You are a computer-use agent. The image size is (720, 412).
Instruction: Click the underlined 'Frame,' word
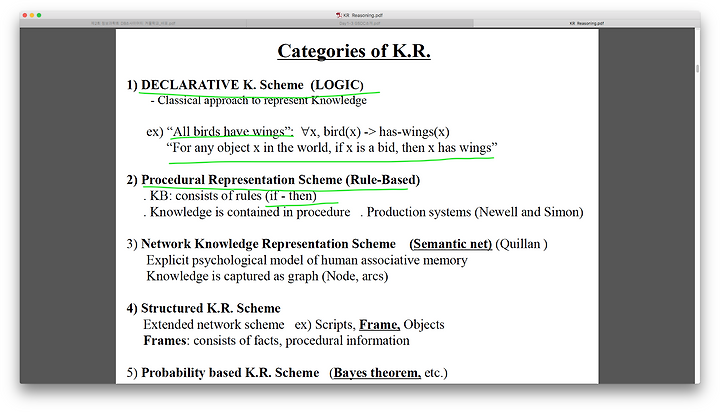pyautogui.click(x=379, y=325)
